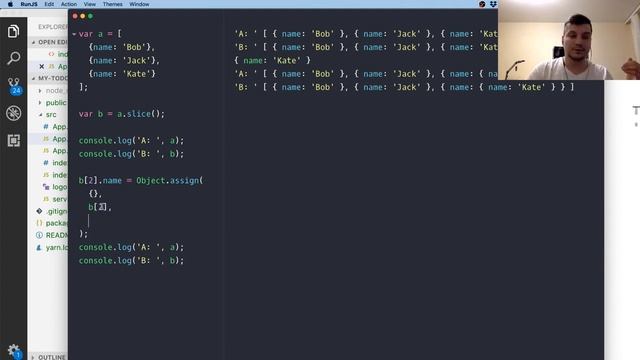Open the Action menu
Viewport: 640px width, 360px height.
pyautogui.click(x=69, y=4)
